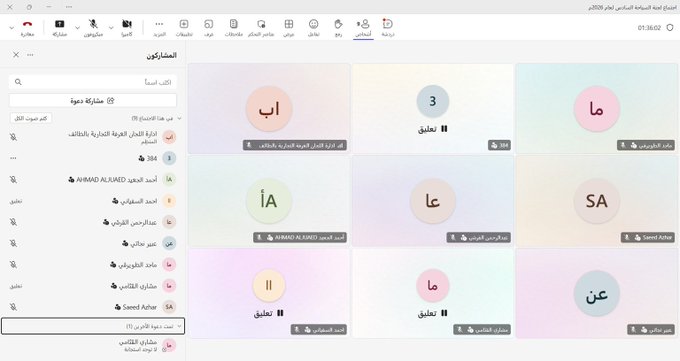Raise hand using رفع button
This screenshot has height=361, width=680.
pyautogui.click(x=338, y=27)
